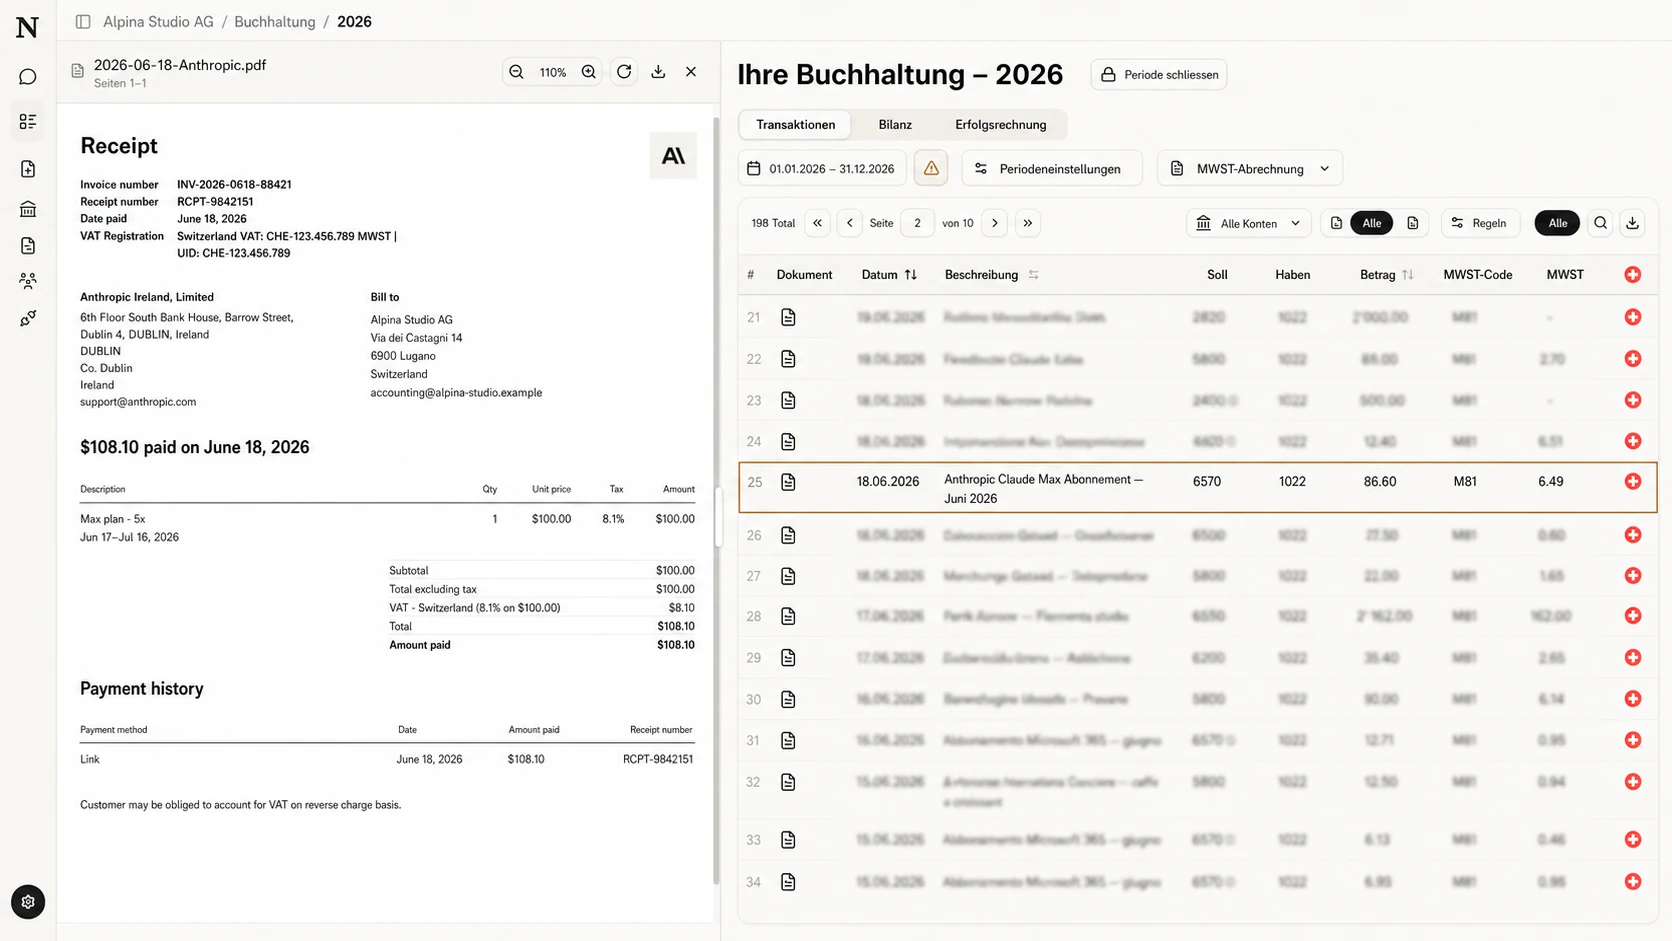
Task: Click amount 86.60 in row 25
Action: pos(1380,482)
